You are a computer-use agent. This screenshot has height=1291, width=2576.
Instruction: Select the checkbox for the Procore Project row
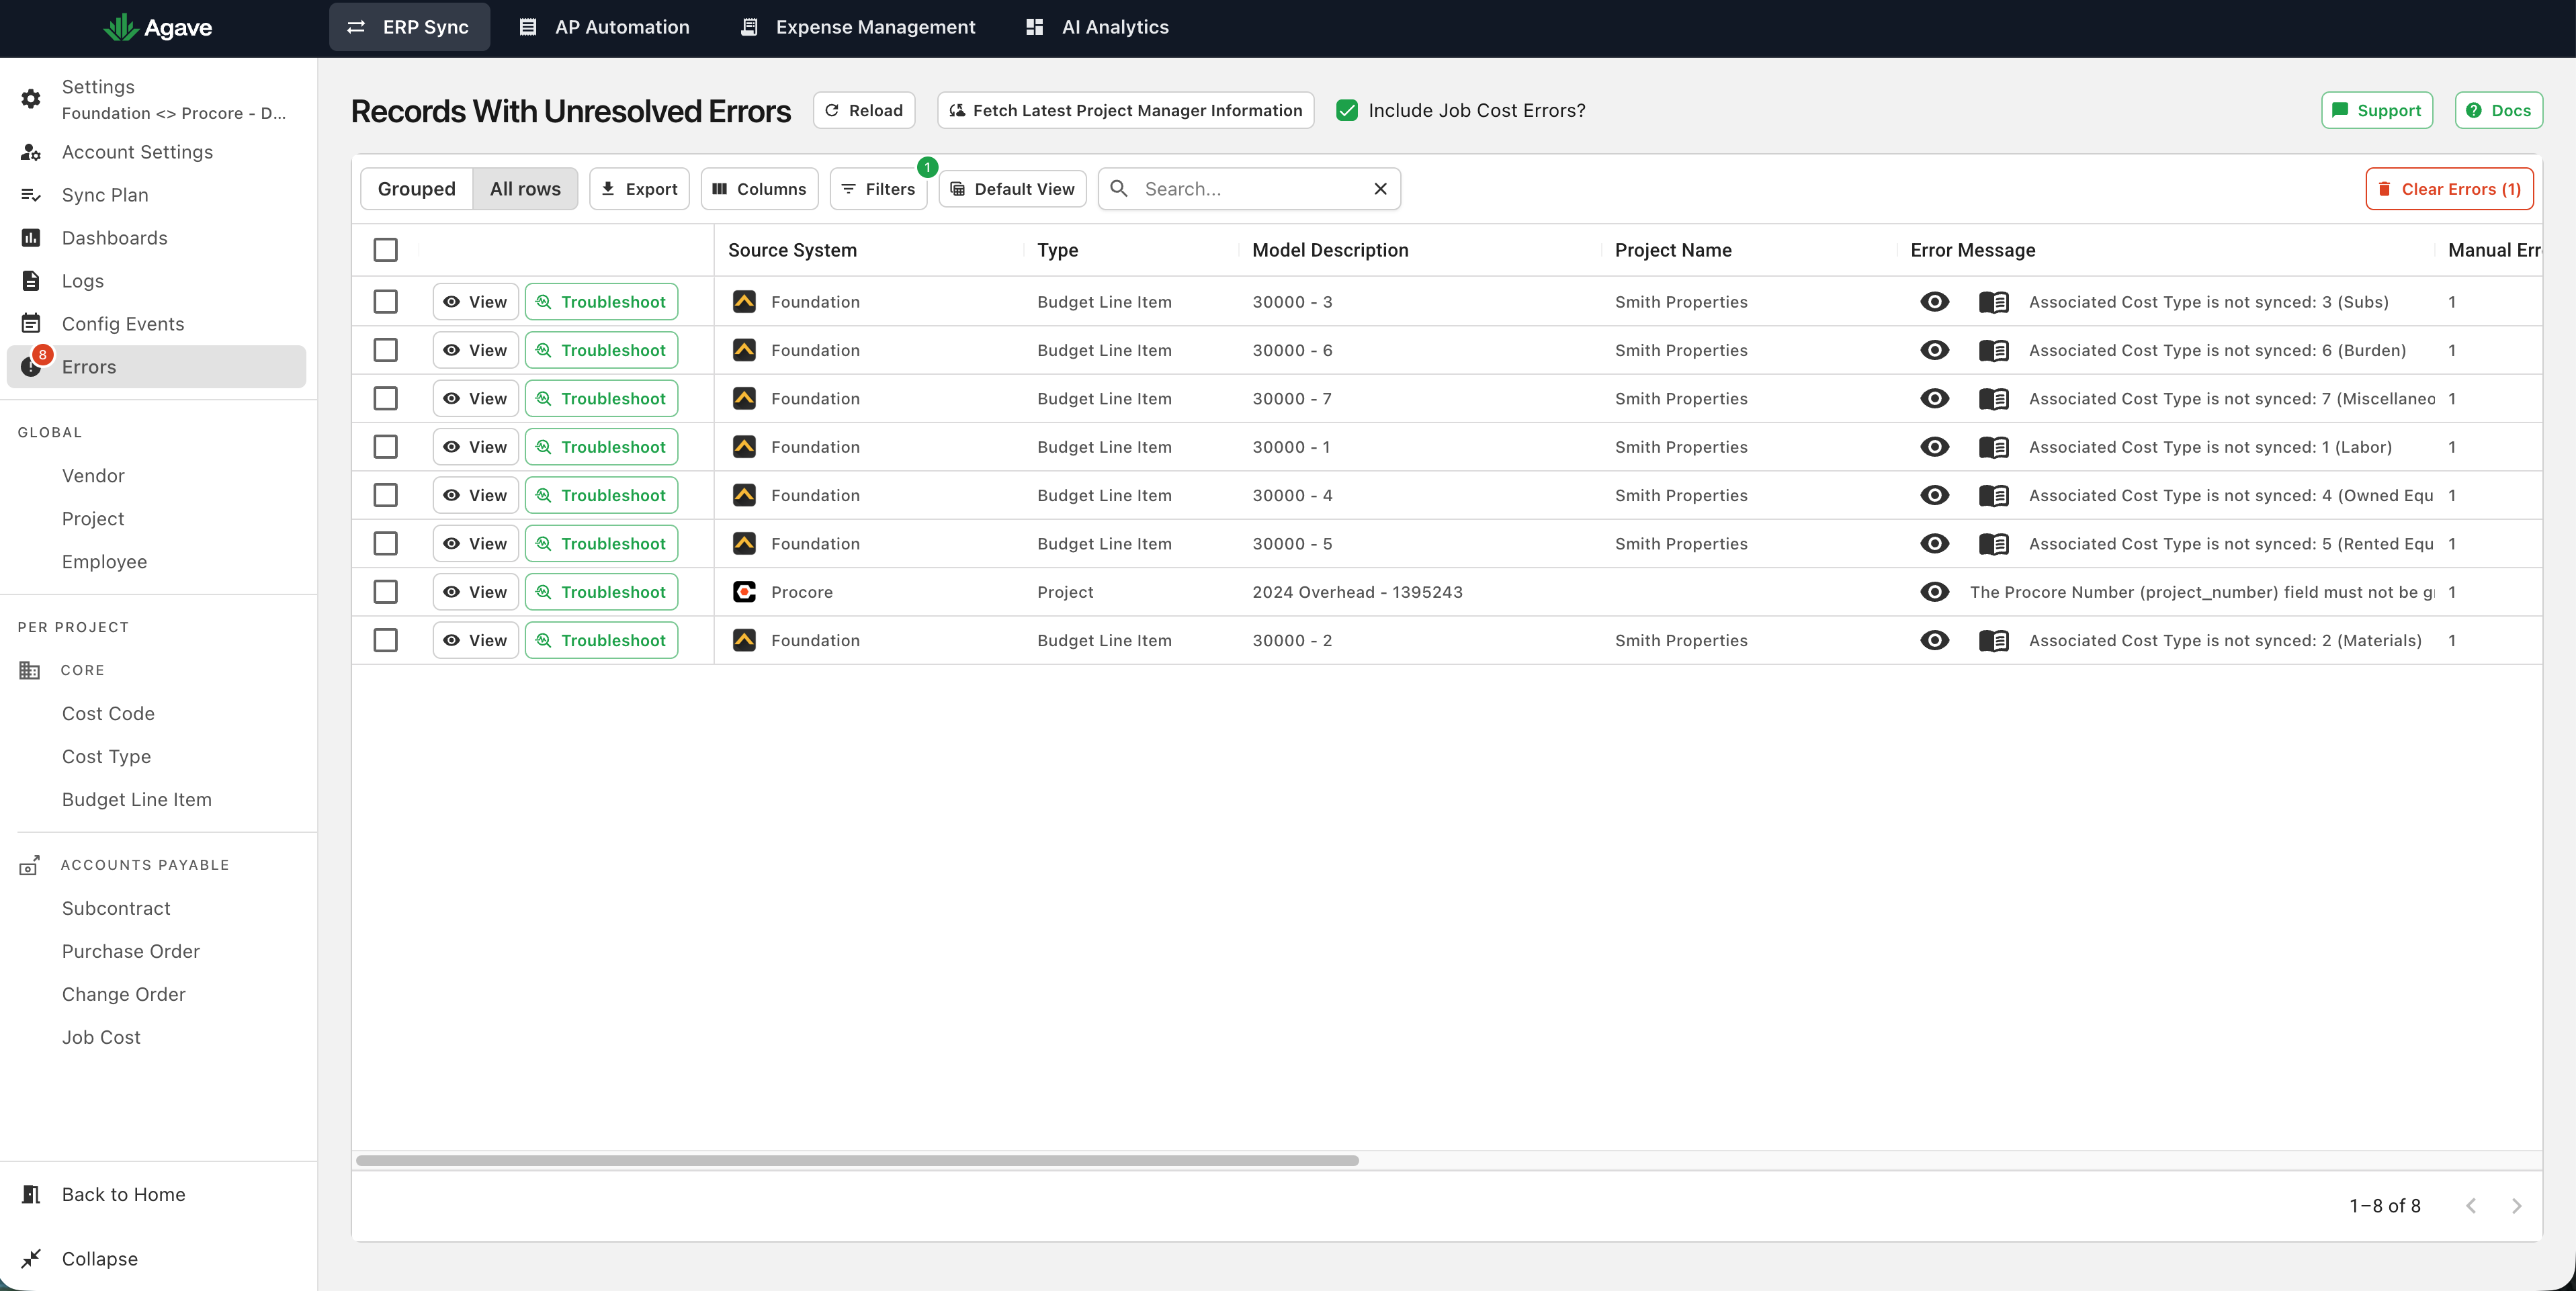(385, 592)
